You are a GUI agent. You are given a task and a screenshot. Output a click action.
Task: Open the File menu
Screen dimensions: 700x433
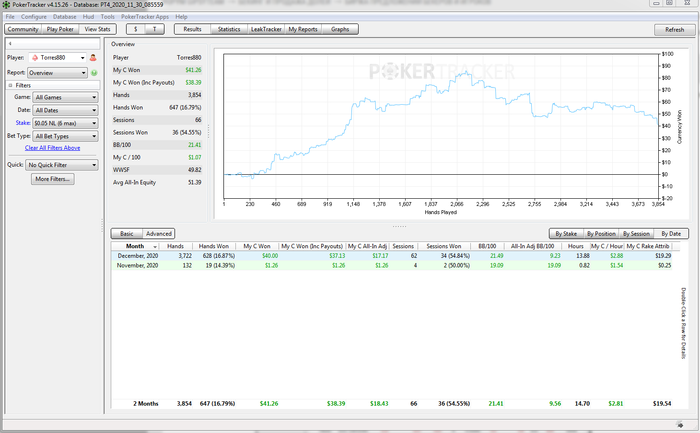click(10, 17)
